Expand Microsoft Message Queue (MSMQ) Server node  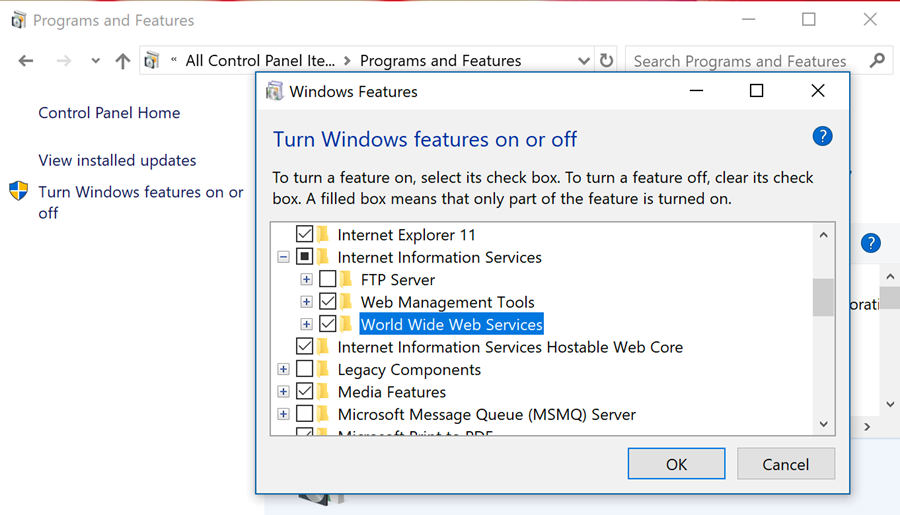283,413
